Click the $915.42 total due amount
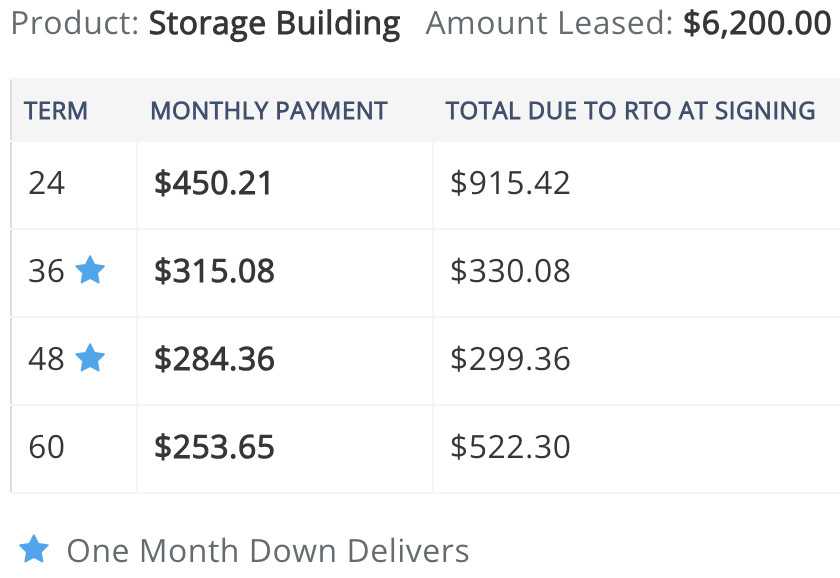 point(510,183)
